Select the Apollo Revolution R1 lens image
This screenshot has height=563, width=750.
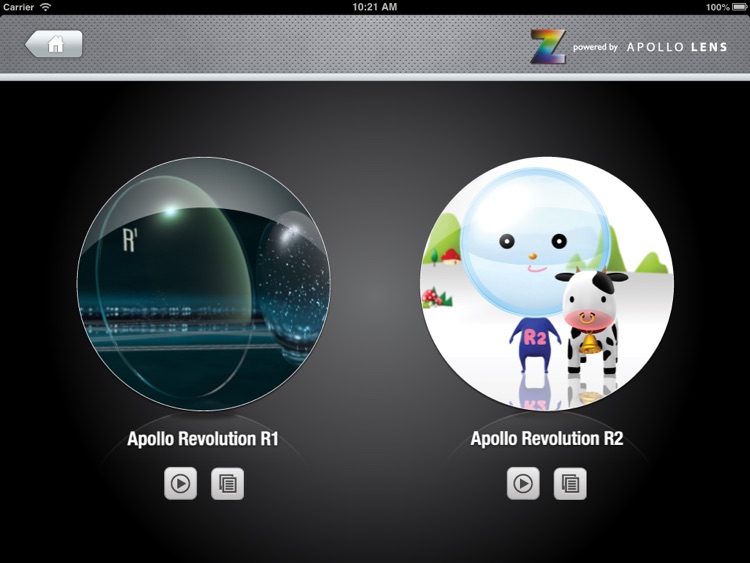[x=203, y=284]
